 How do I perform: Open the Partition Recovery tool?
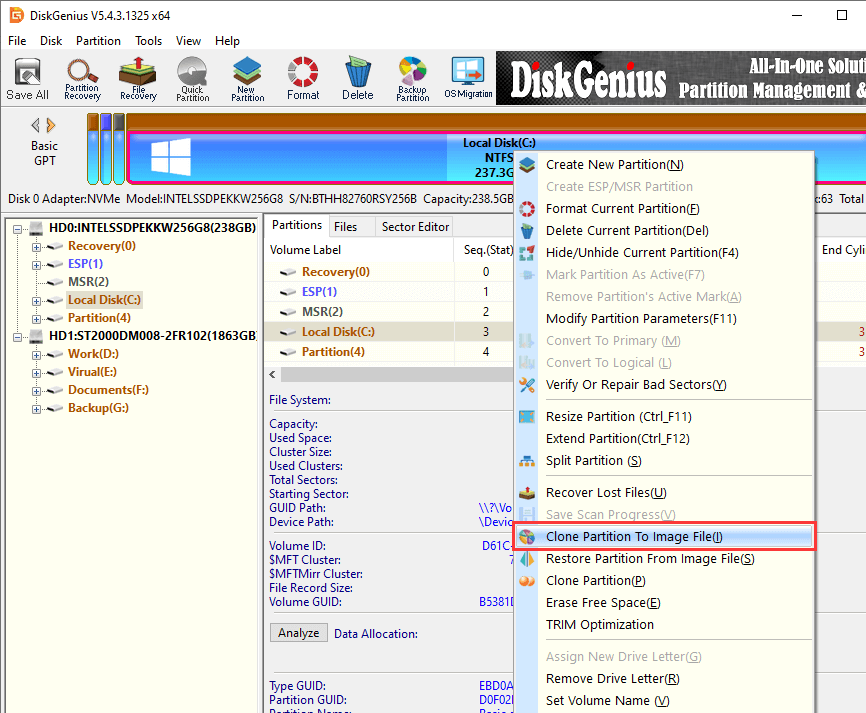[x=82, y=78]
